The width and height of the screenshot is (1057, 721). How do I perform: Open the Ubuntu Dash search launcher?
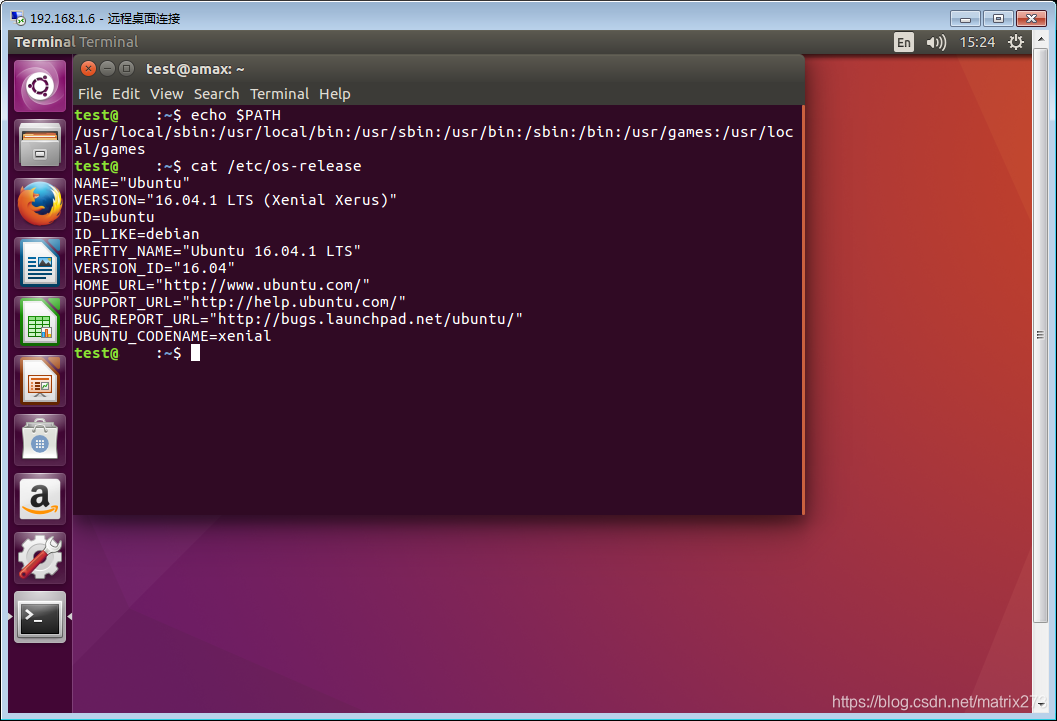pyautogui.click(x=40, y=86)
